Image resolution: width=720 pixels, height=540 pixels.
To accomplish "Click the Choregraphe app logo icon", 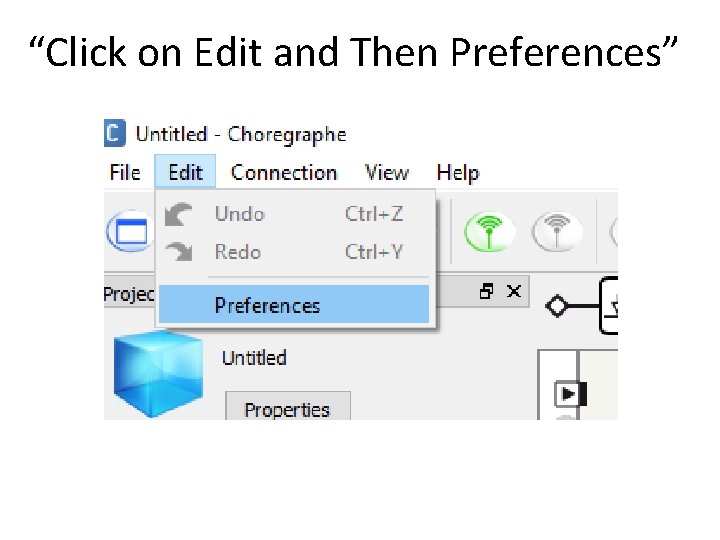I will pos(114,133).
